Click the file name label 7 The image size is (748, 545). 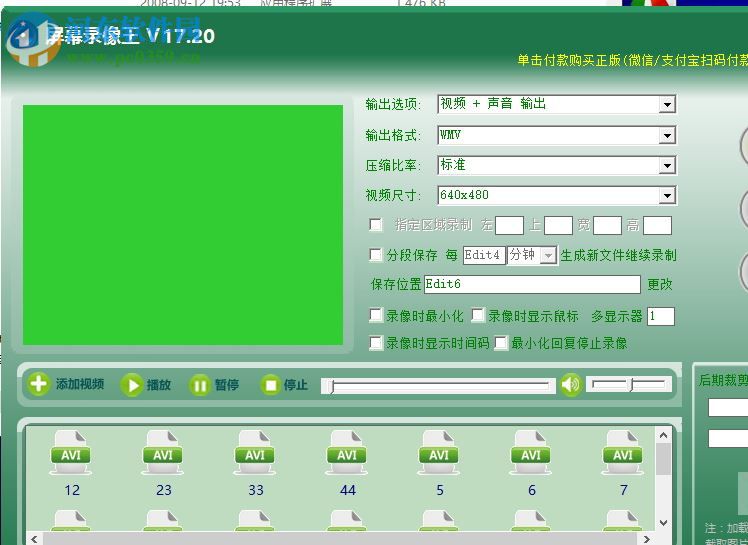pyautogui.click(x=623, y=490)
